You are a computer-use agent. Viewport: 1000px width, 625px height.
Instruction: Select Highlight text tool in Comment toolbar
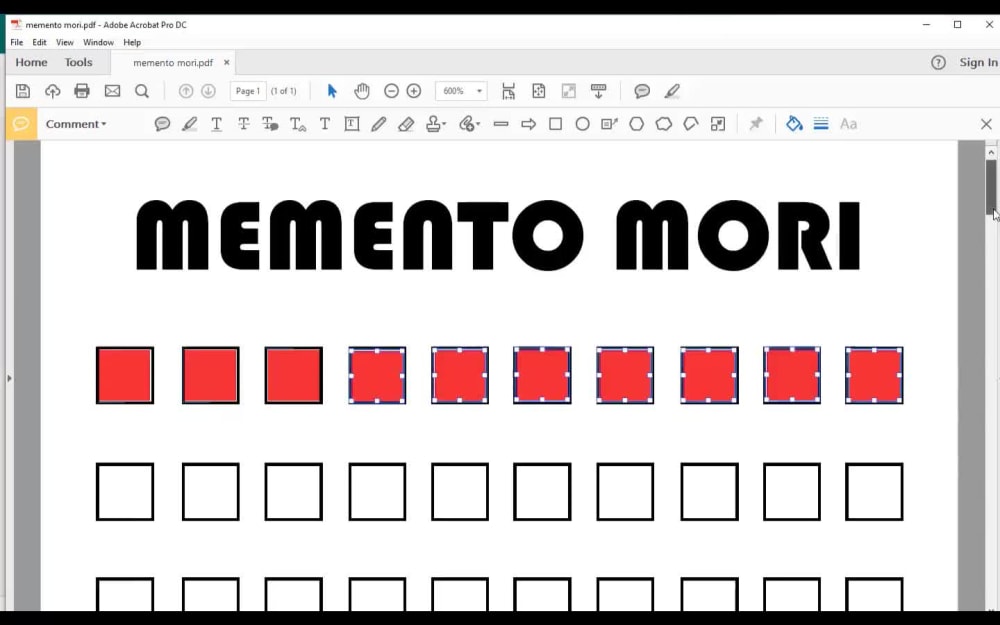[x=189, y=124]
